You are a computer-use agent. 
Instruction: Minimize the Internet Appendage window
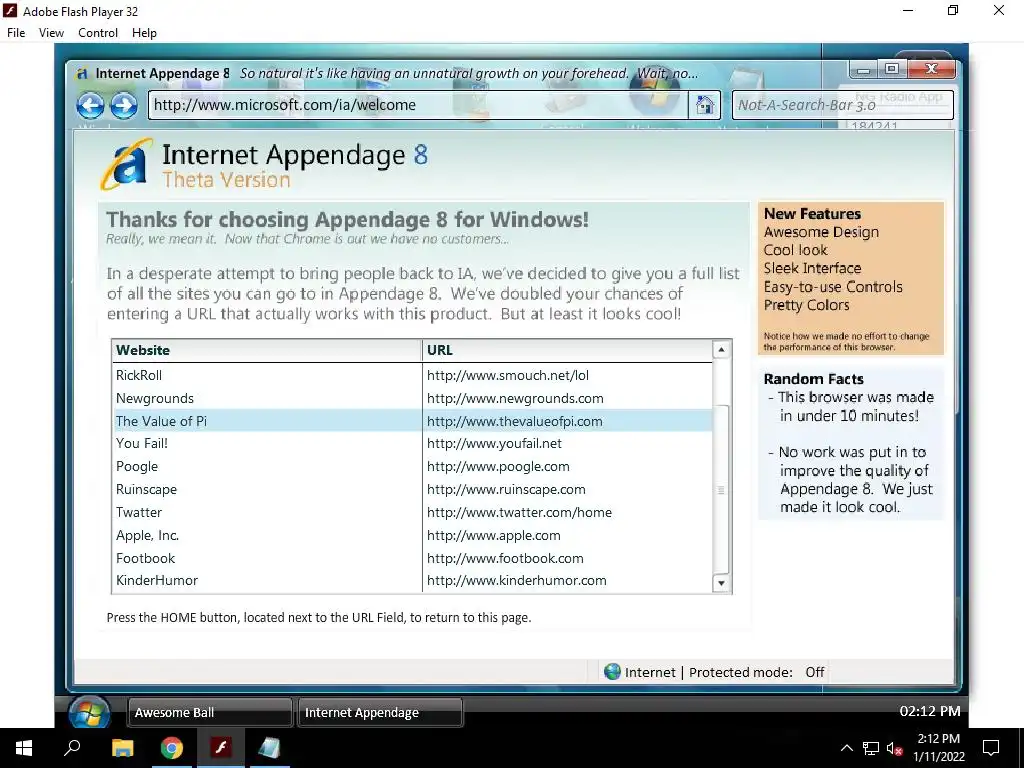pyautogui.click(x=863, y=69)
